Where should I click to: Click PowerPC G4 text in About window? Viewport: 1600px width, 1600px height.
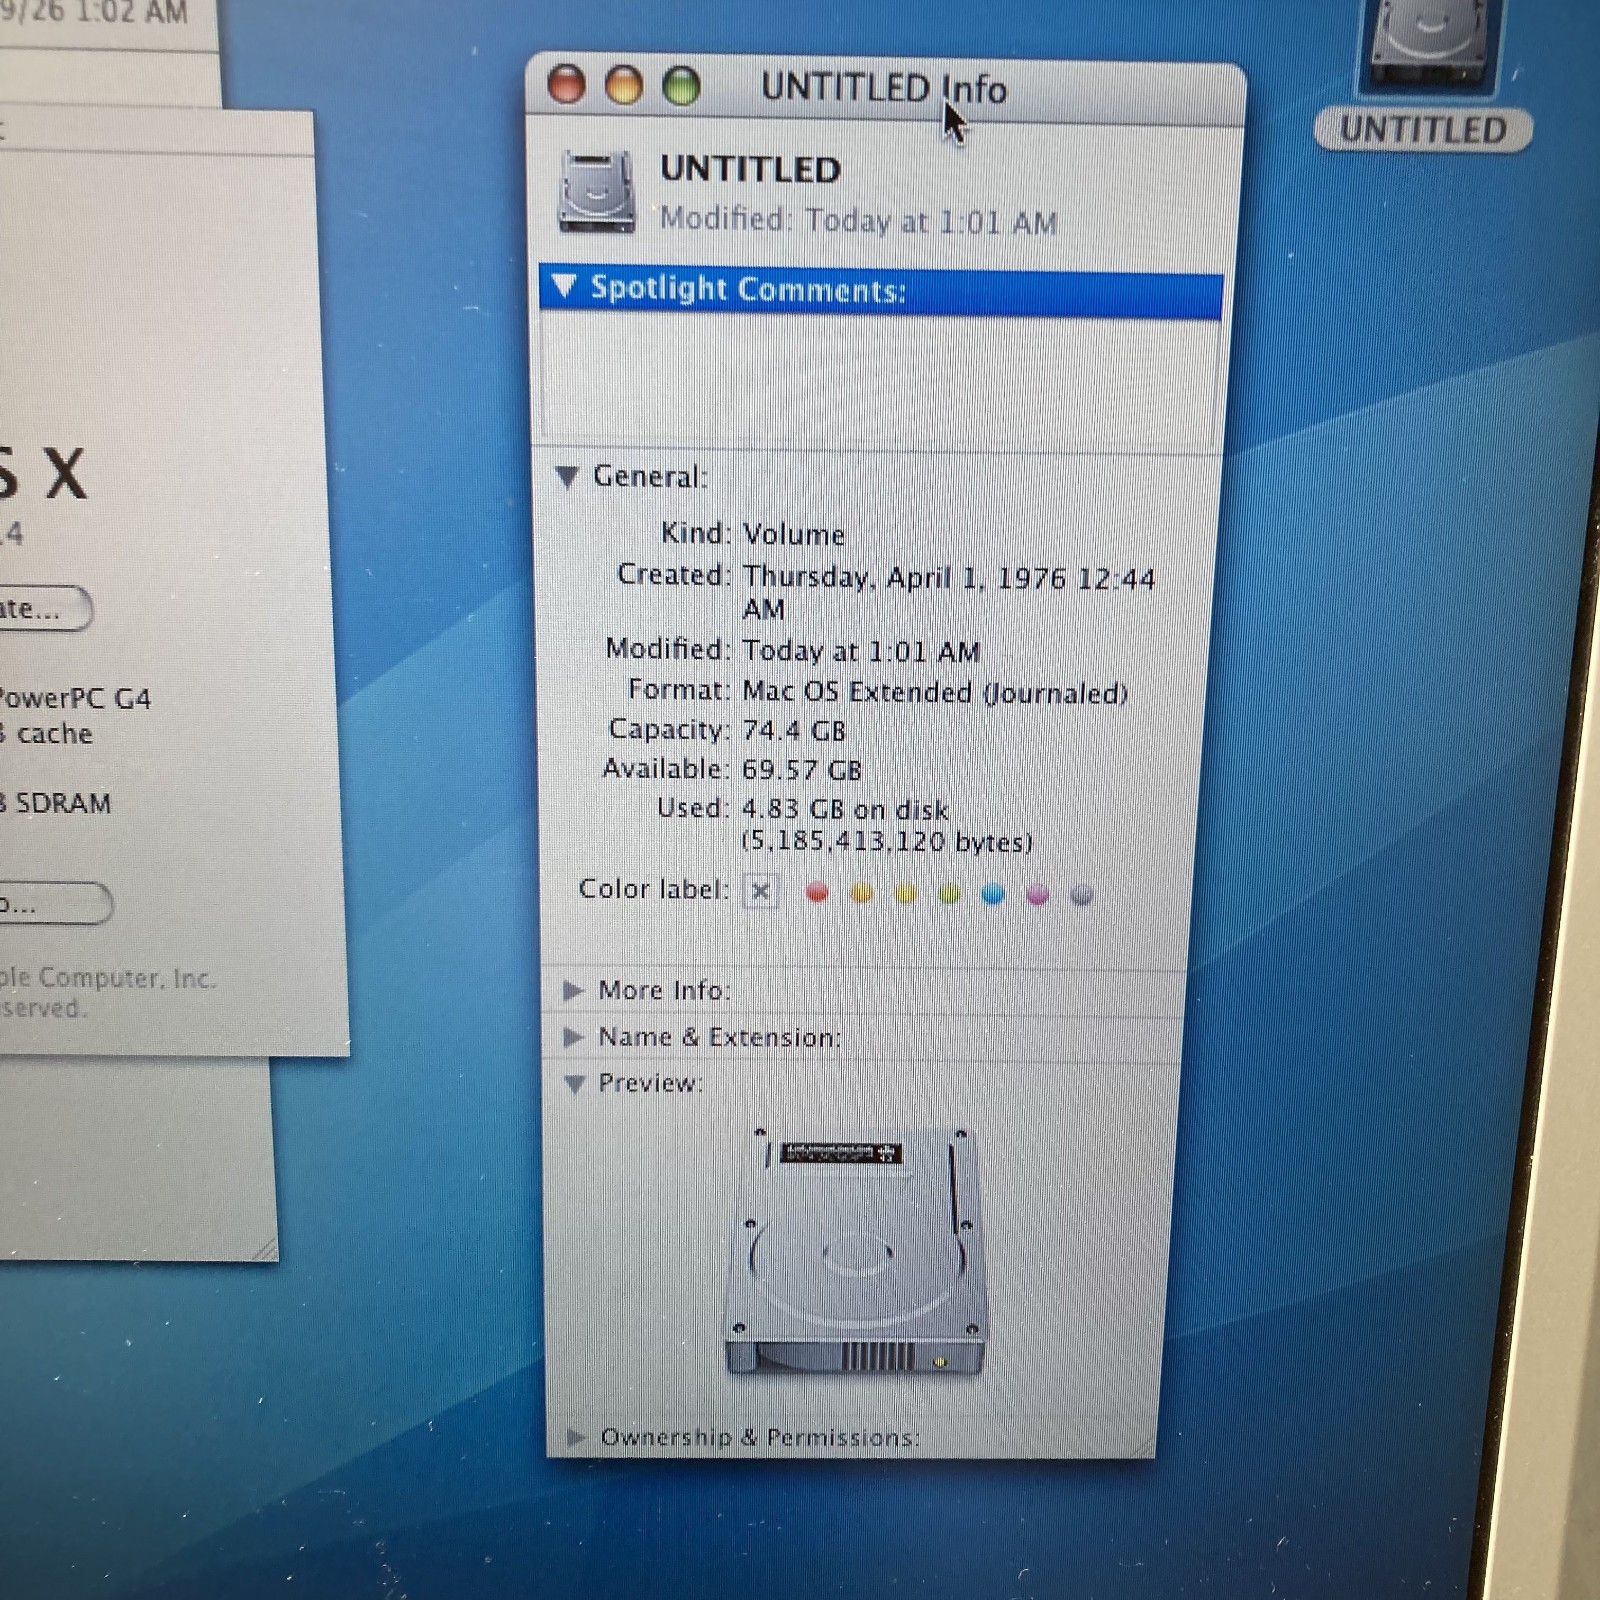pyautogui.click(x=76, y=698)
